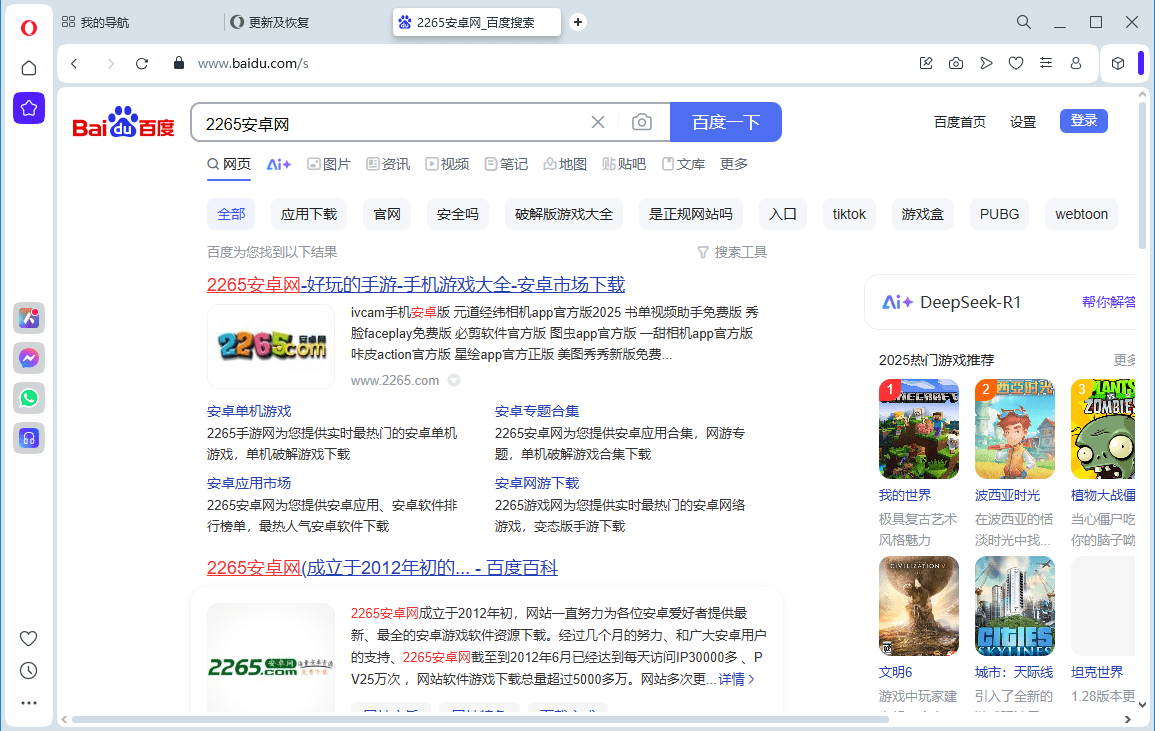The height and width of the screenshot is (731, 1155).
Task: Clear the search box with the X
Action: (597, 121)
